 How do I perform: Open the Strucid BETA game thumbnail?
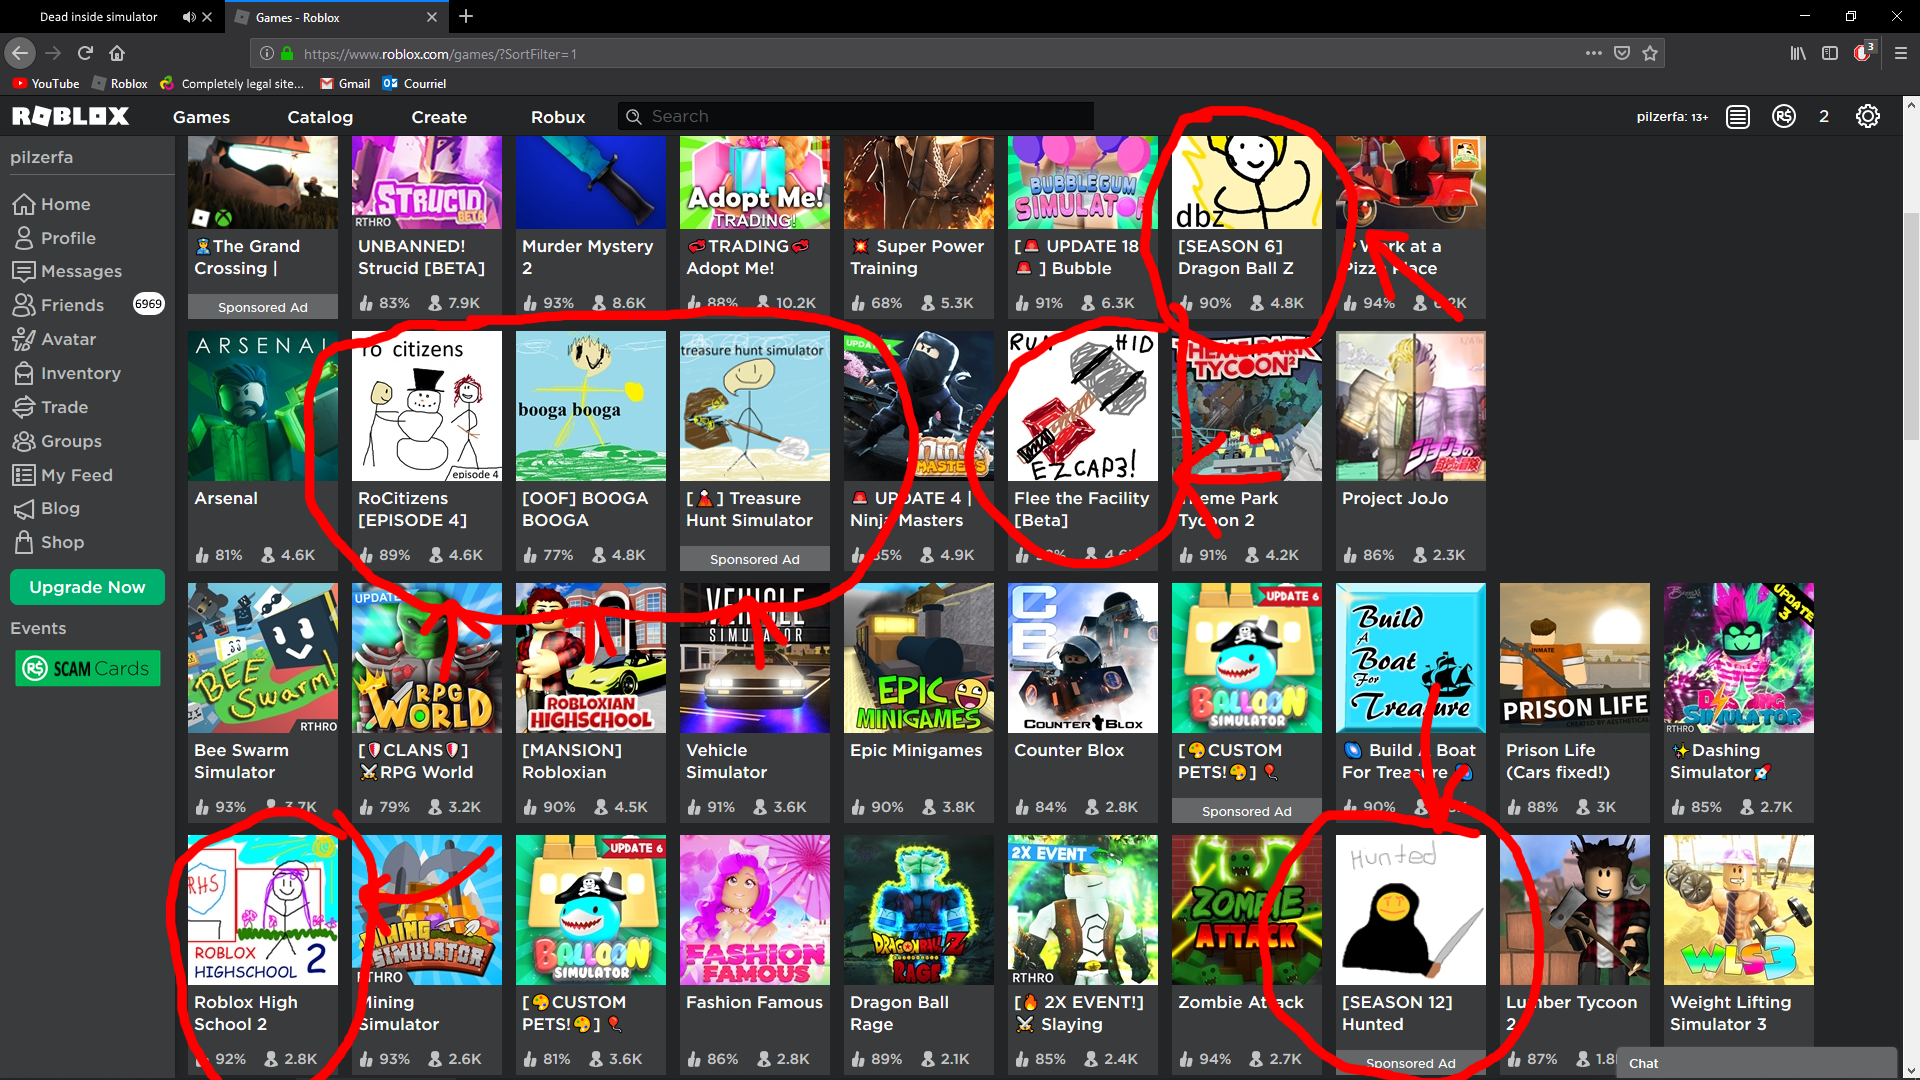(x=427, y=182)
